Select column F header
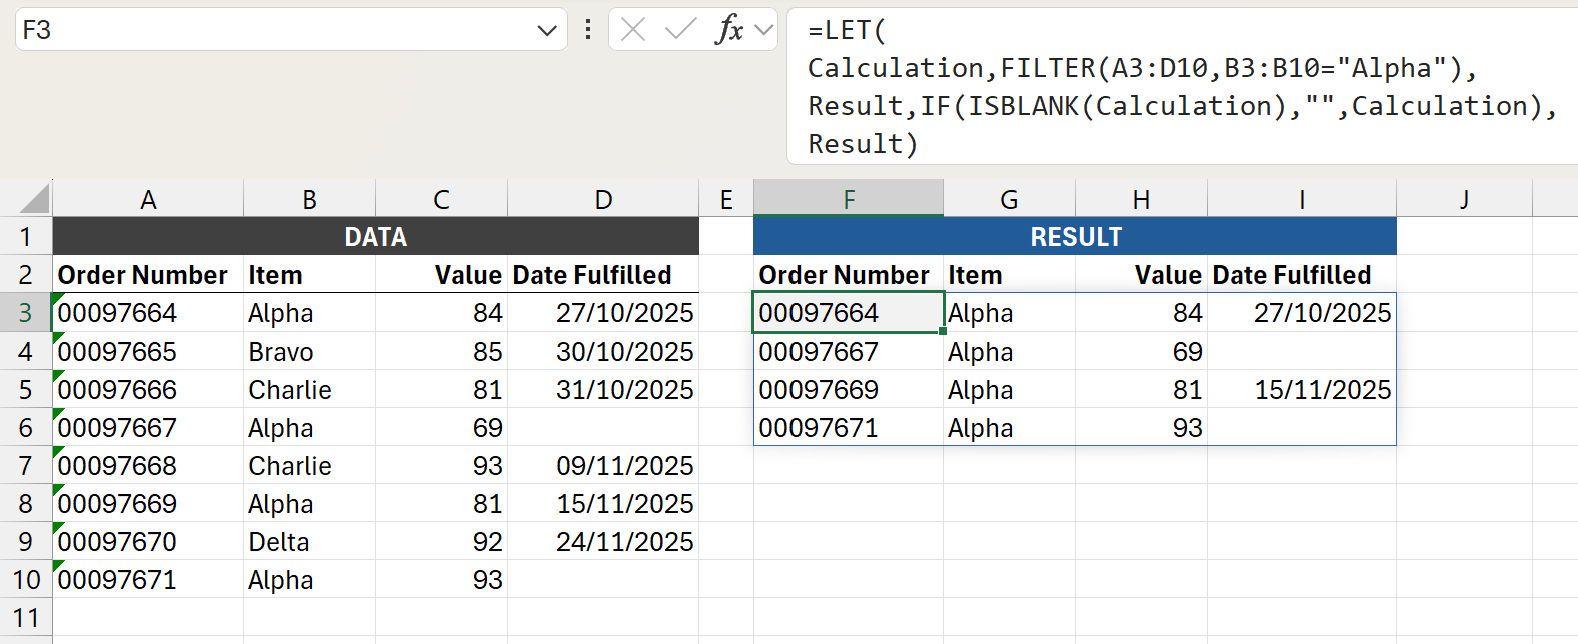Viewport: 1578px width, 644px height. click(x=849, y=199)
